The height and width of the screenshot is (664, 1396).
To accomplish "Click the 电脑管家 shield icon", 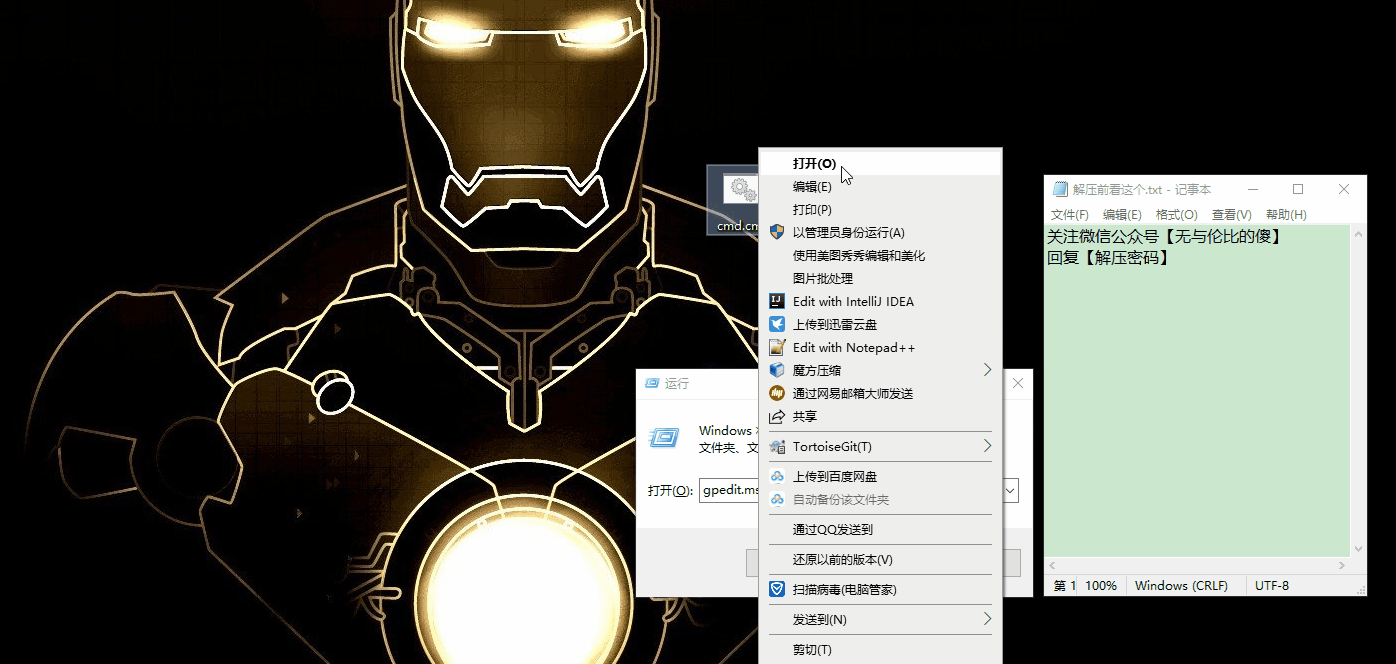I will point(777,590).
